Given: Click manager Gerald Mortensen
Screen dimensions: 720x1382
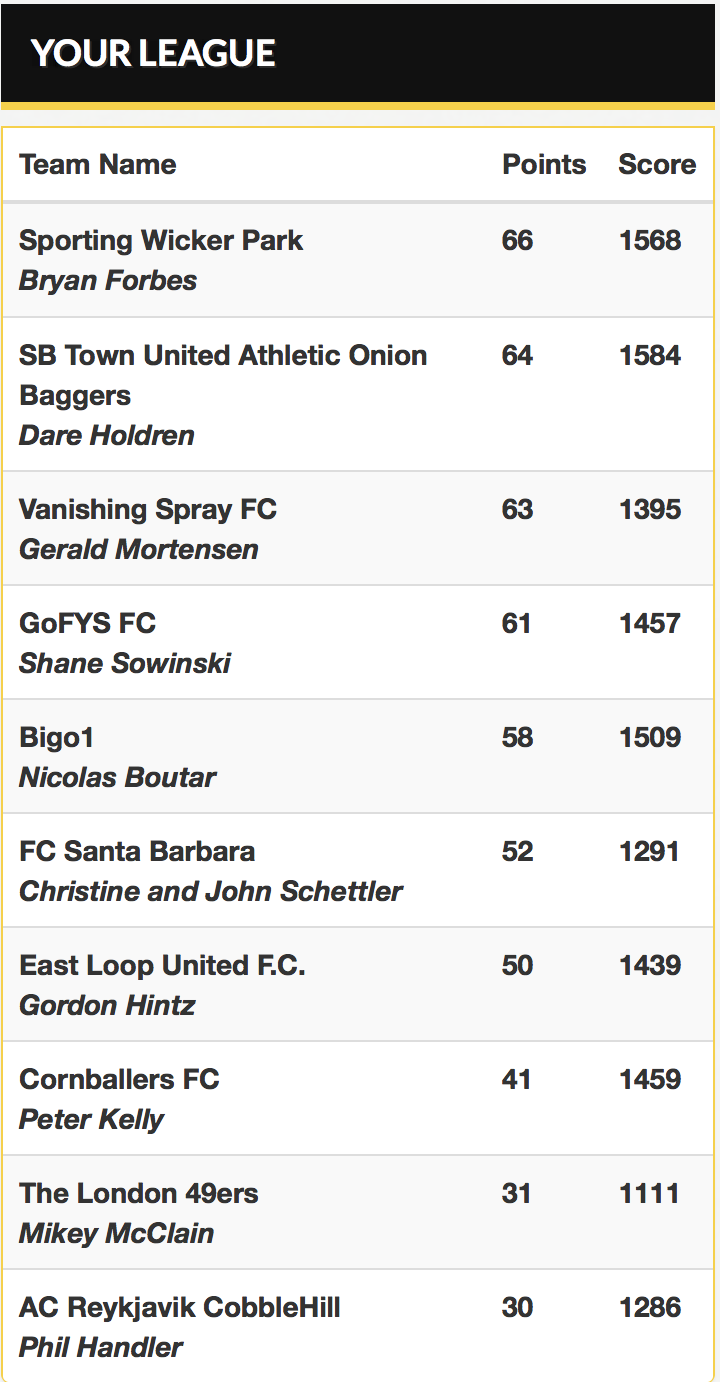Looking at the screenshot, I should pyautogui.click(x=139, y=550).
